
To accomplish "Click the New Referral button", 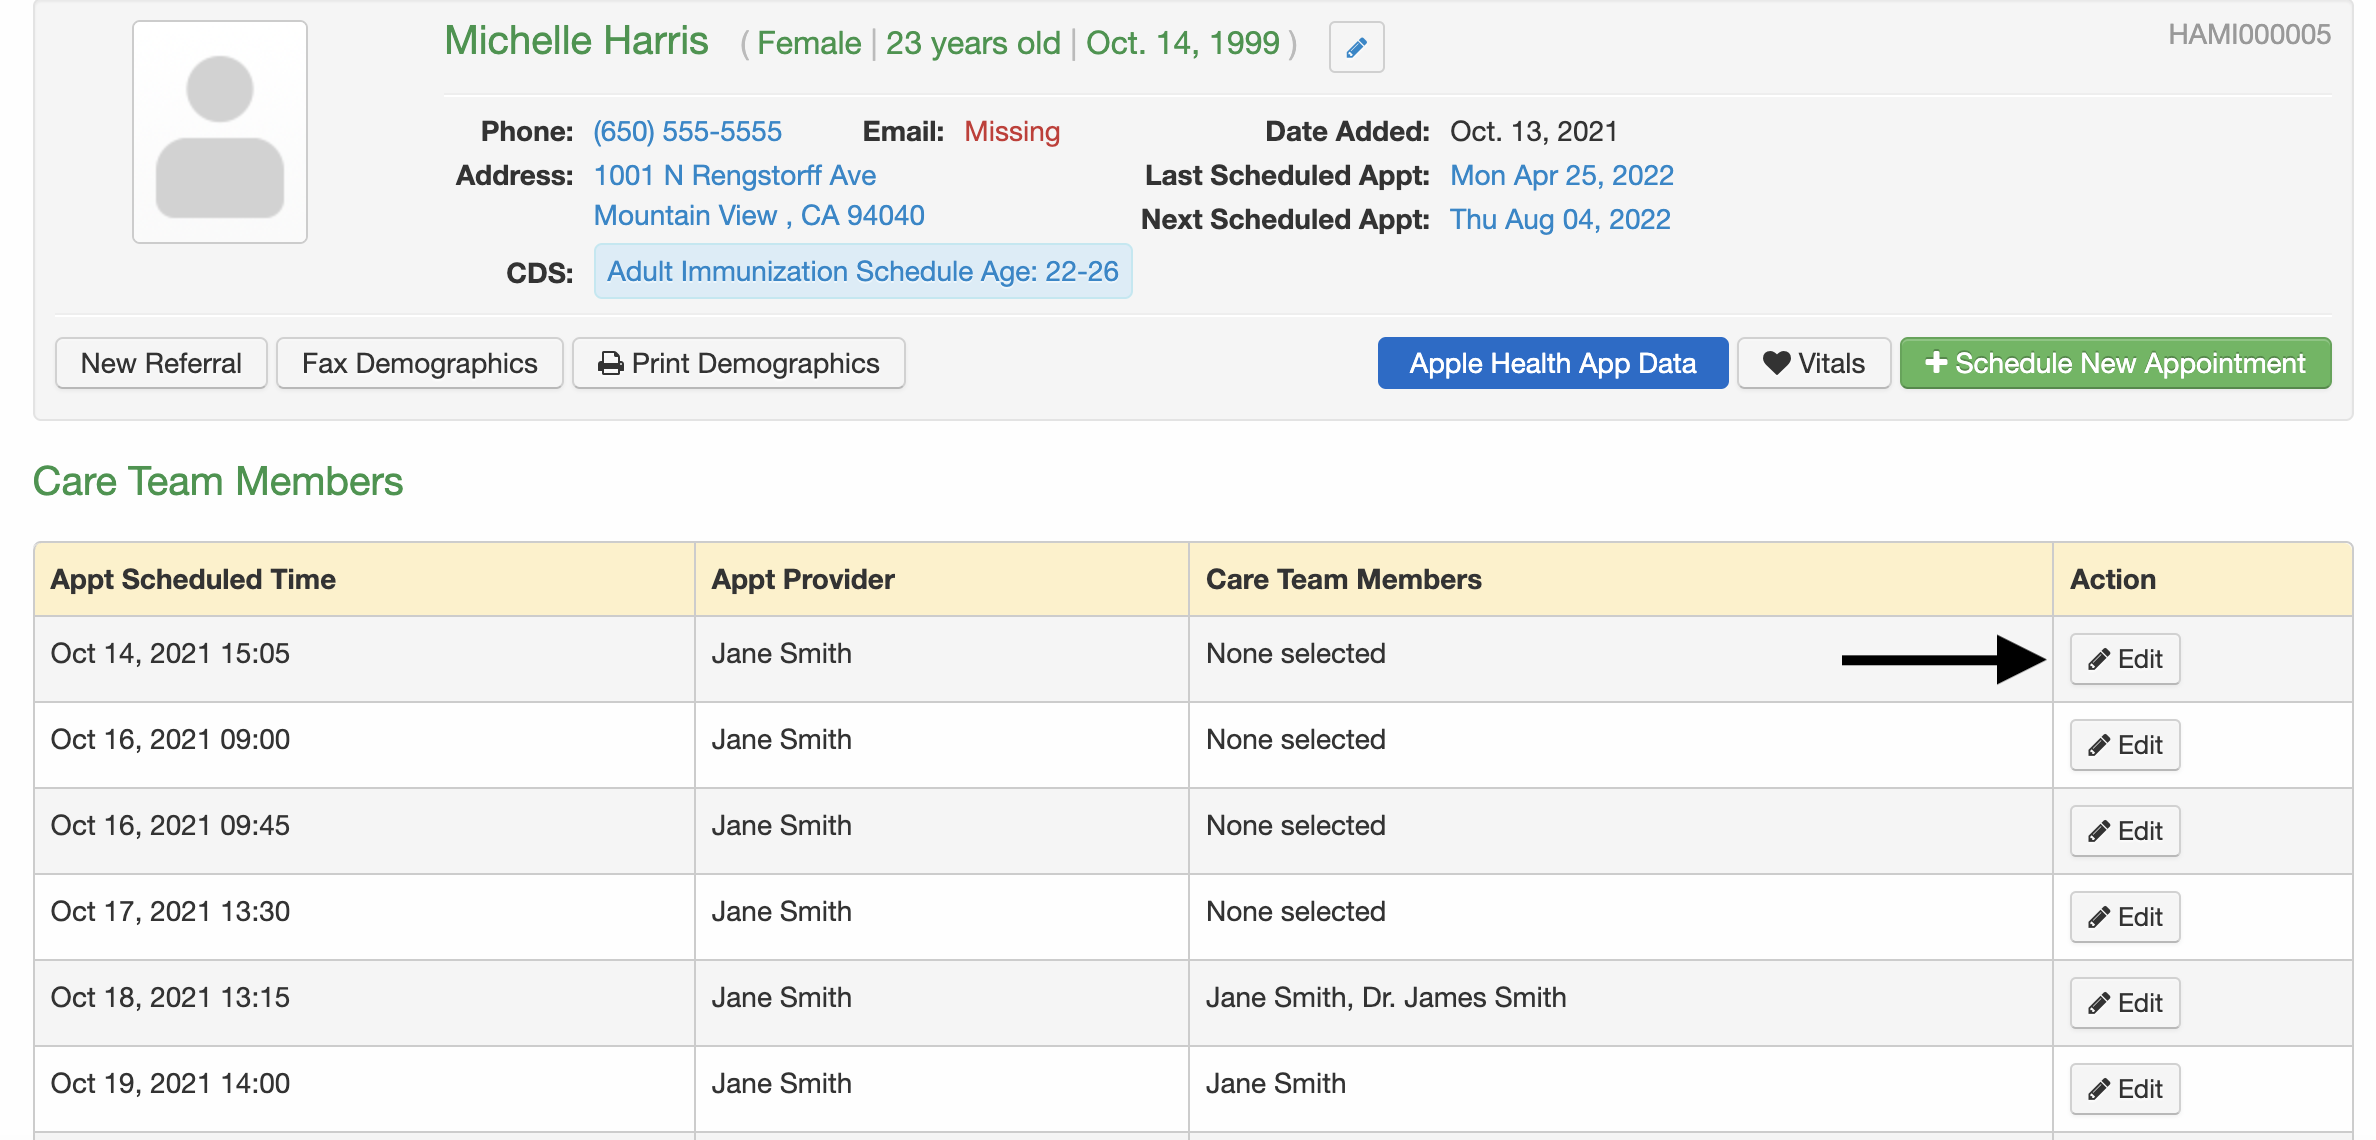I will 161,363.
